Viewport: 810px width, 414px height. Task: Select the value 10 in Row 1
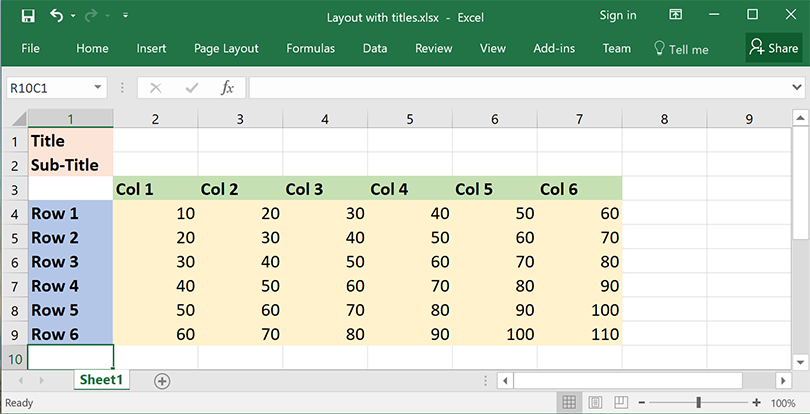tap(155, 213)
